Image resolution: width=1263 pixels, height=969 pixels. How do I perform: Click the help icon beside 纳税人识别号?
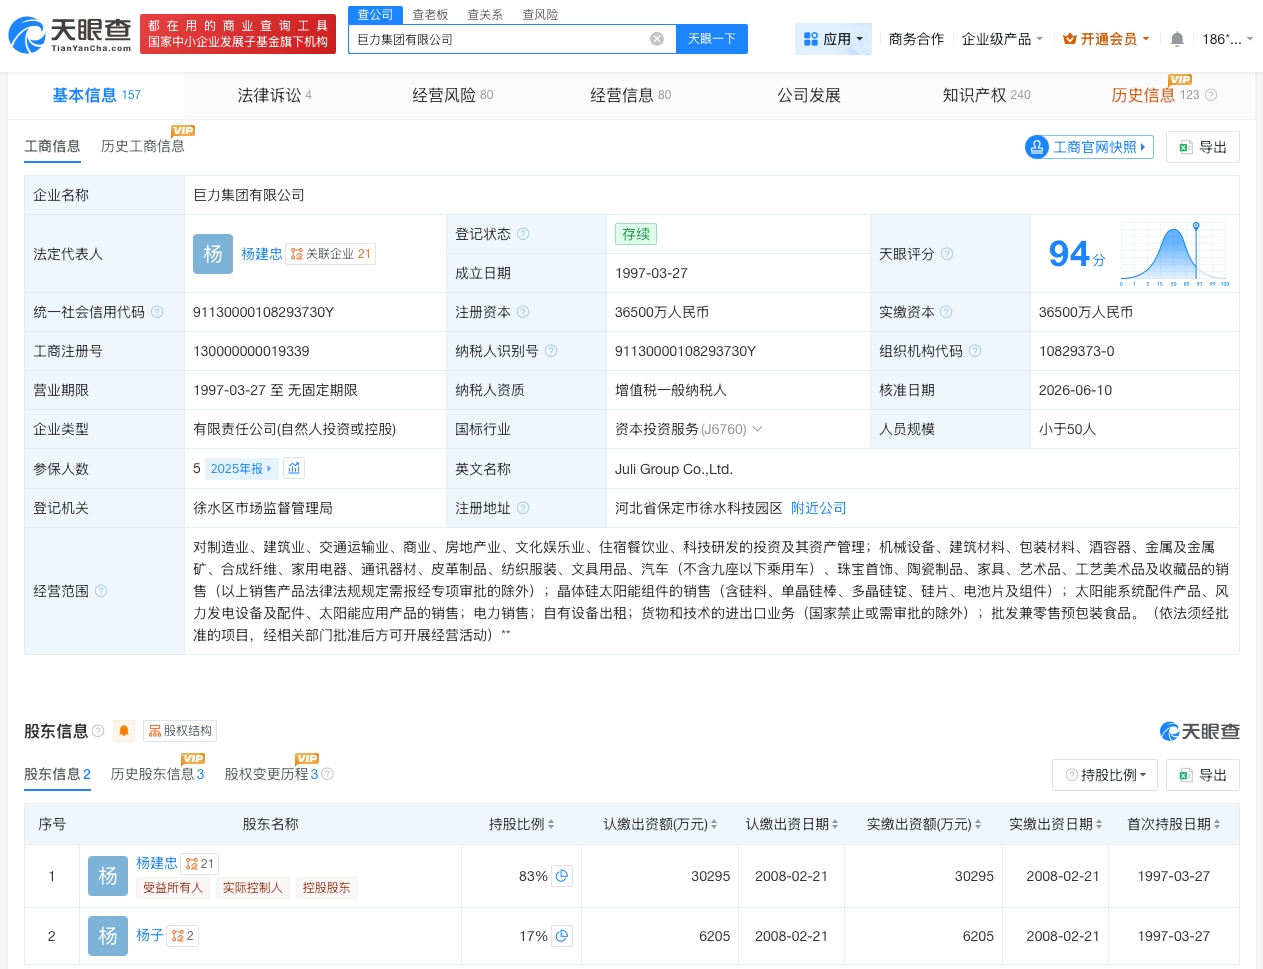coord(551,351)
